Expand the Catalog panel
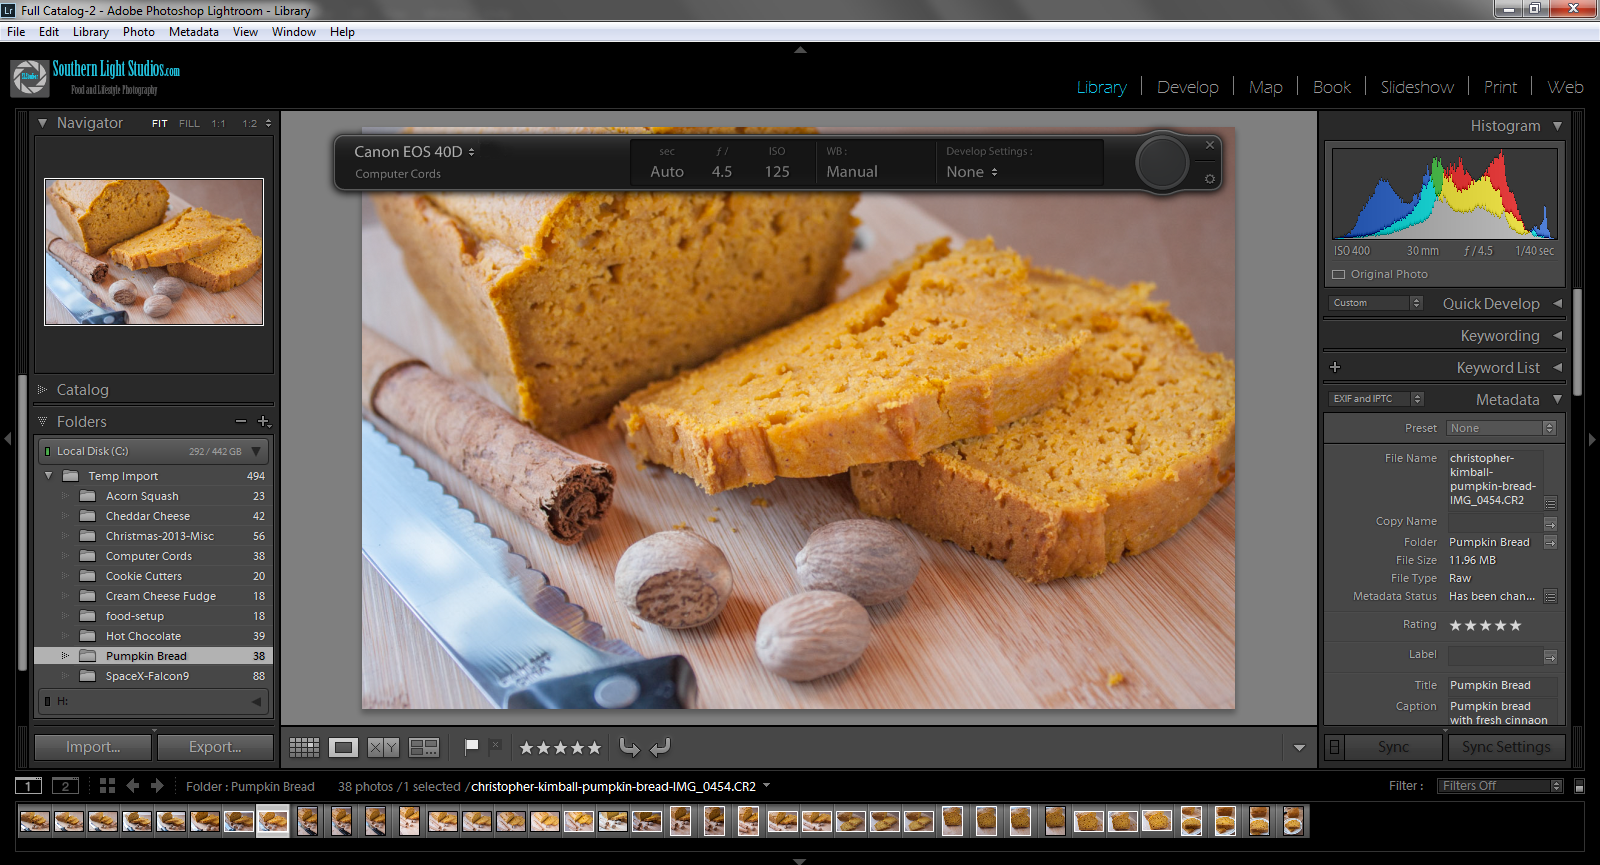1600x865 pixels. point(42,390)
